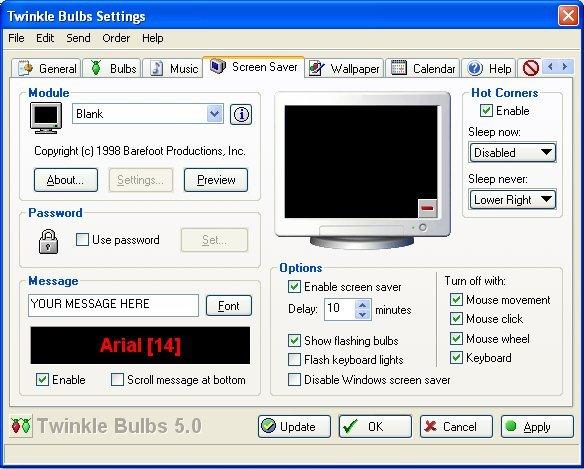Click the padlock icon in Password section

(x=48, y=241)
